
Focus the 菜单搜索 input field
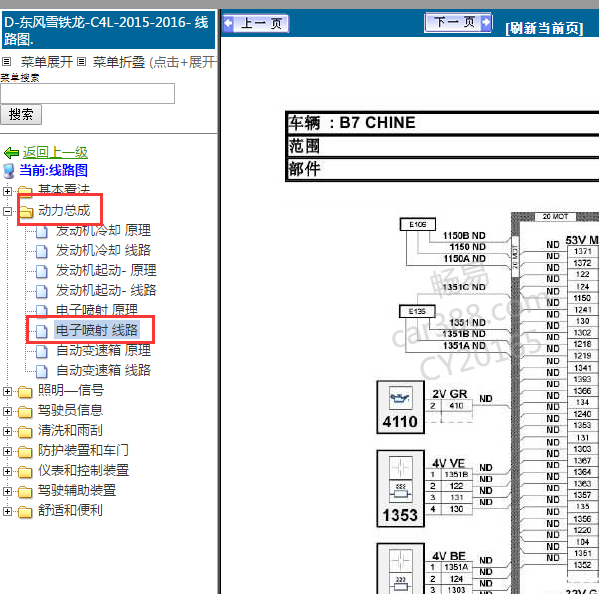tap(87, 94)
